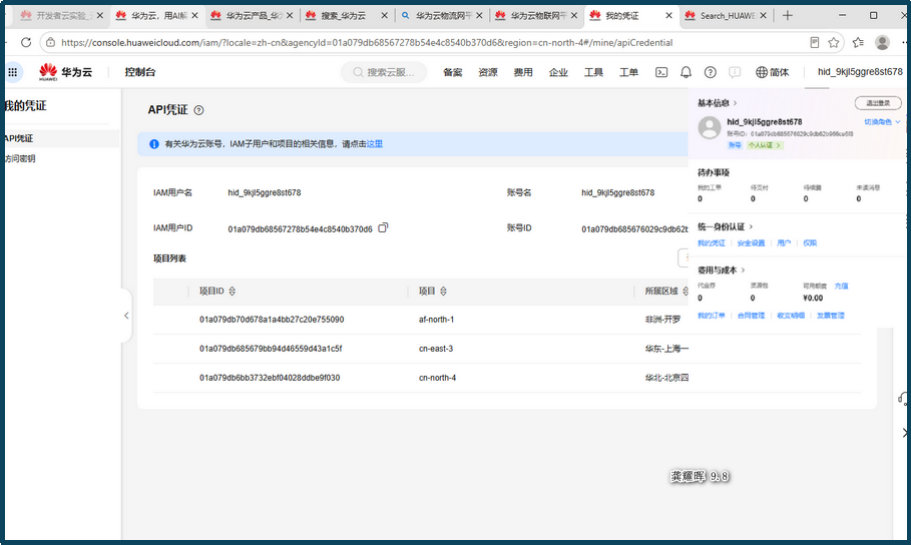Screen dimensions: 911x545
Task: Open the help question mark icon
Action: [x=710, y=72]
